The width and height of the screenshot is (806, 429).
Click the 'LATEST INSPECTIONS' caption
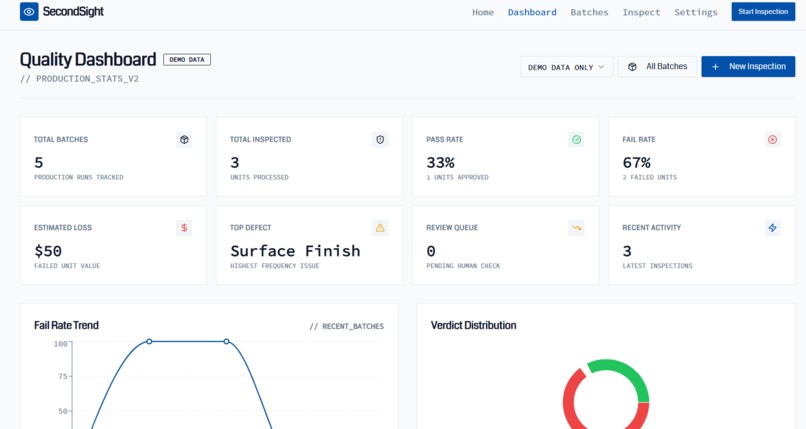657,266
